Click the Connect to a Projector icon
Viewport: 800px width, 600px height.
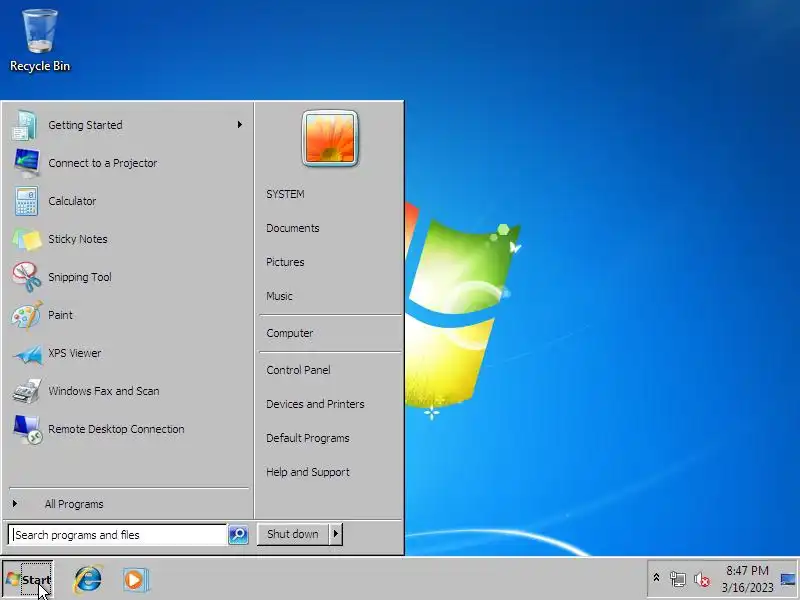pos(27,163)
